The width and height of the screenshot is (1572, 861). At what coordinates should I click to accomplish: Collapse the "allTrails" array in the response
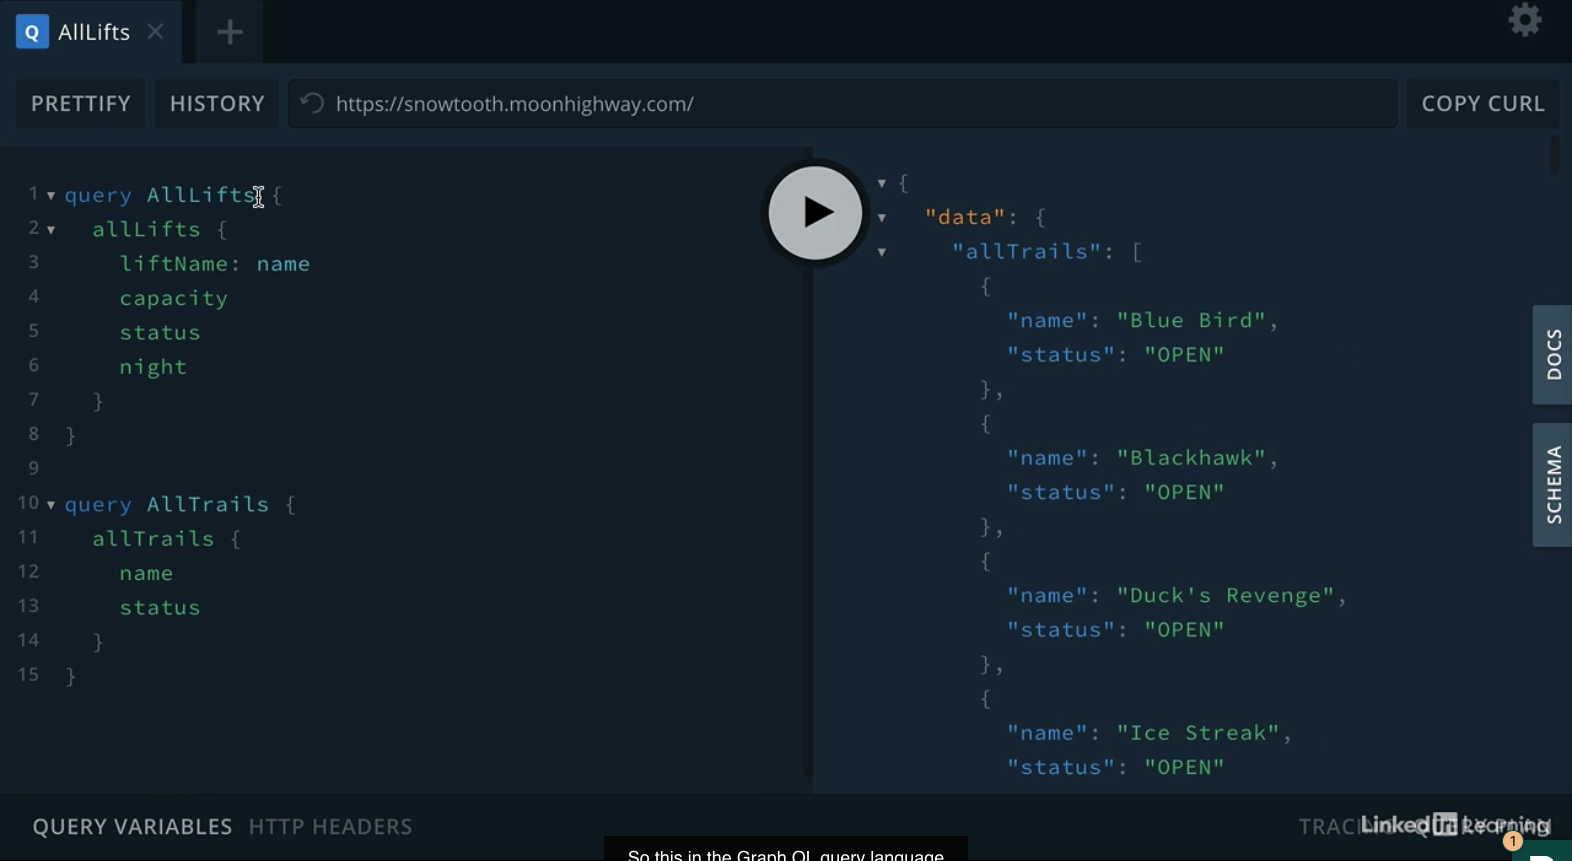point(882,253)
